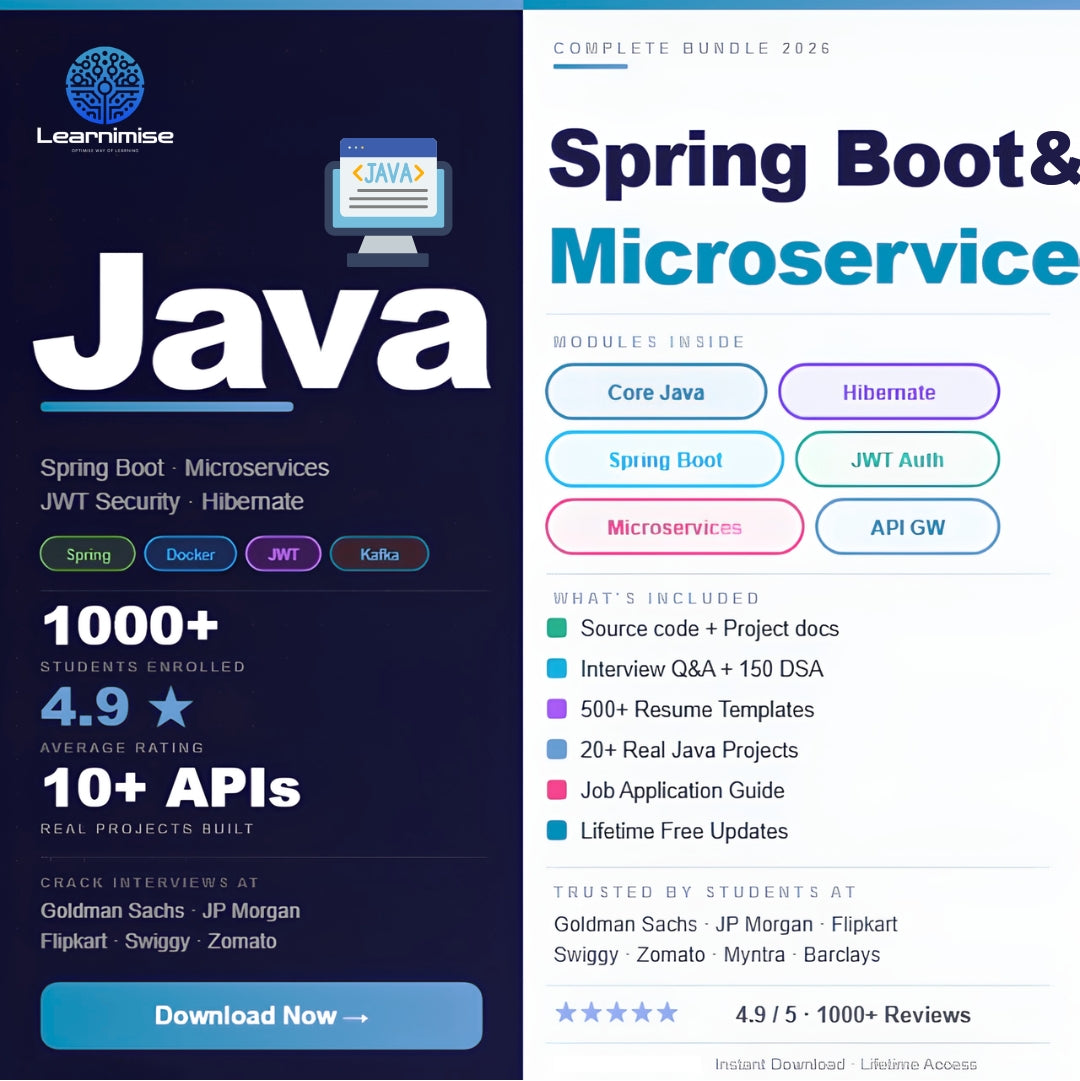The image size is (1080, 1081).
Task: Click the green square beside Source code
Action: point(557,628)
